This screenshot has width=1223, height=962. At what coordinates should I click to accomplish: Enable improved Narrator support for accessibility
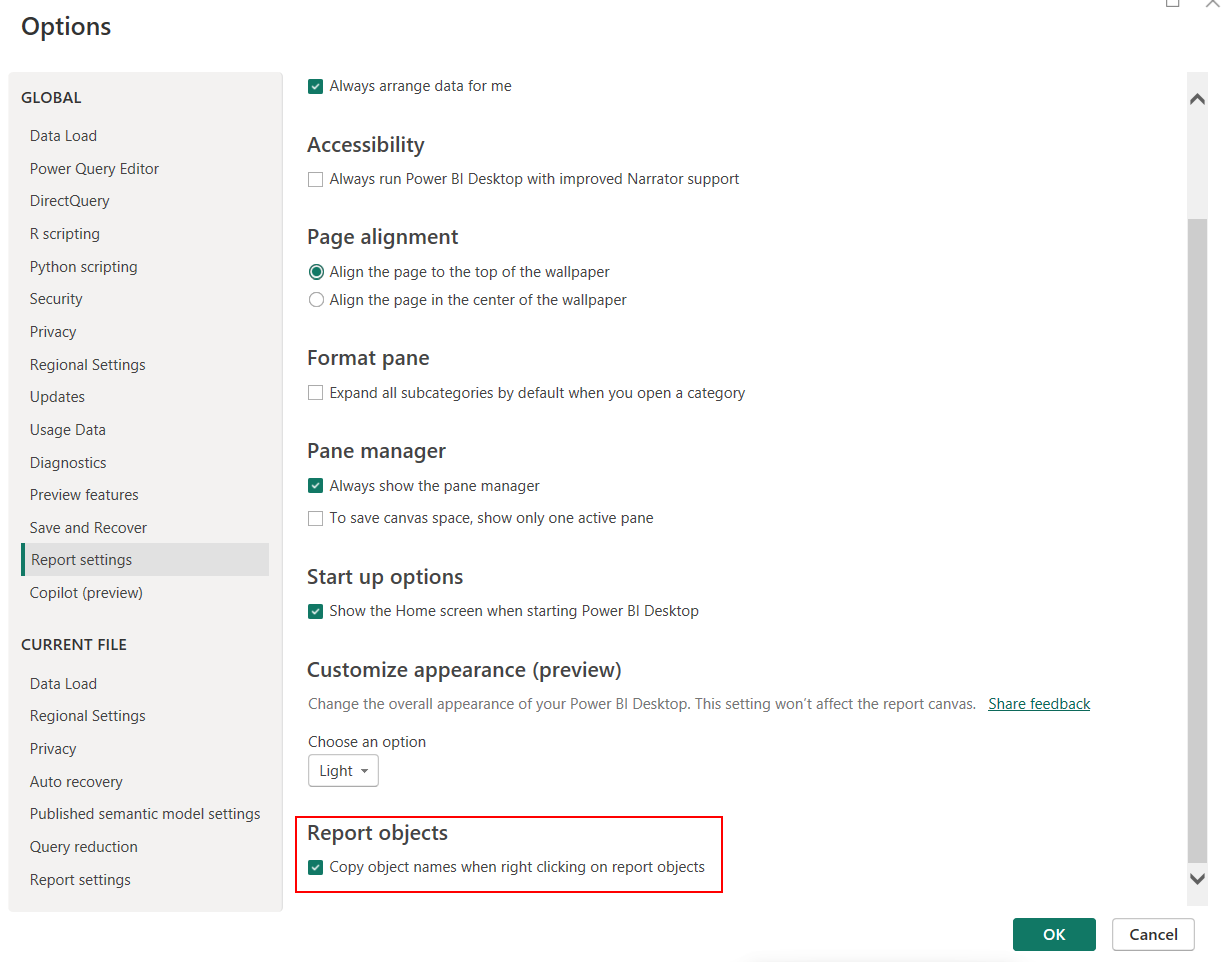(315, 179)
